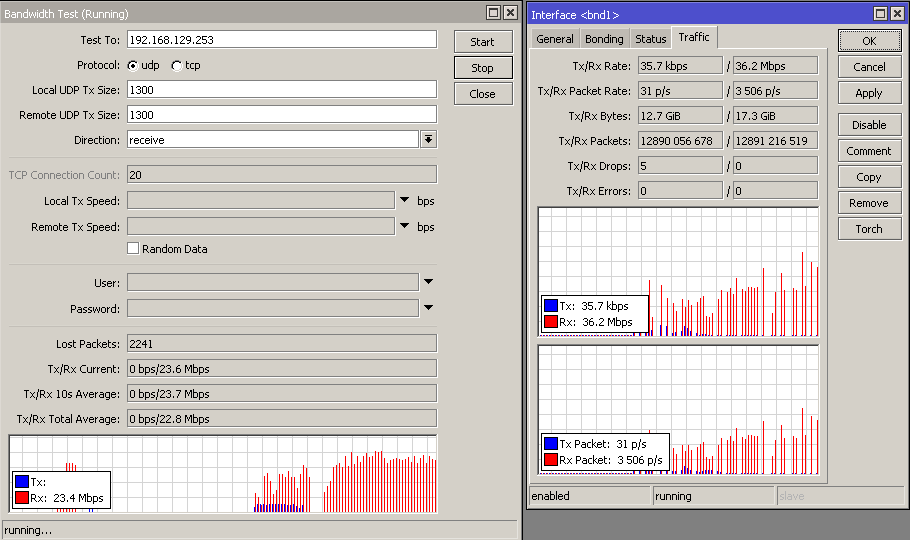
Task: Select the udp protocol radio button
Action: click(133, 66)
